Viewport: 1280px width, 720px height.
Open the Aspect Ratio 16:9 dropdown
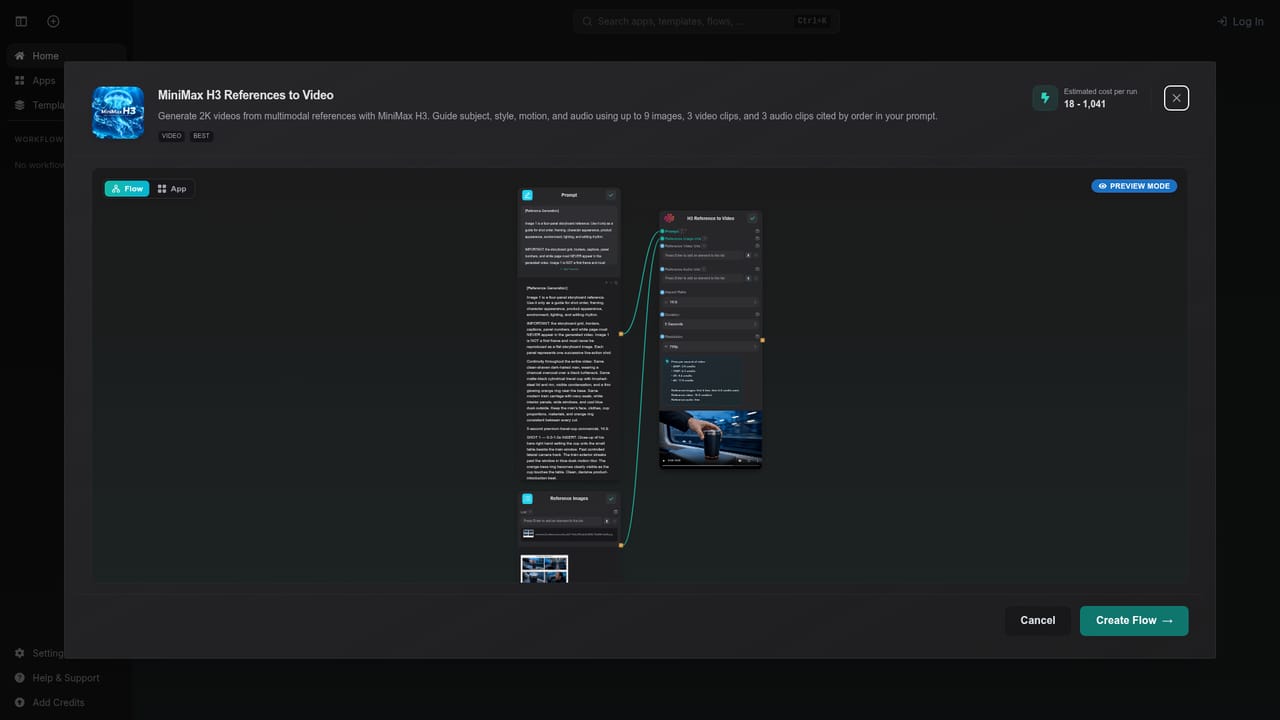click(x=710, y=301)
